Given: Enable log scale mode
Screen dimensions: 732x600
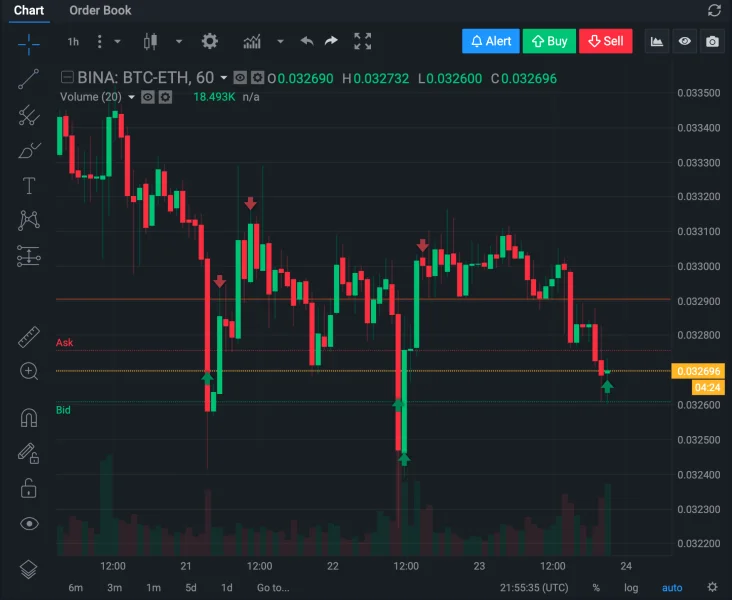Looking at the screenshot, I should coord(631,587).
